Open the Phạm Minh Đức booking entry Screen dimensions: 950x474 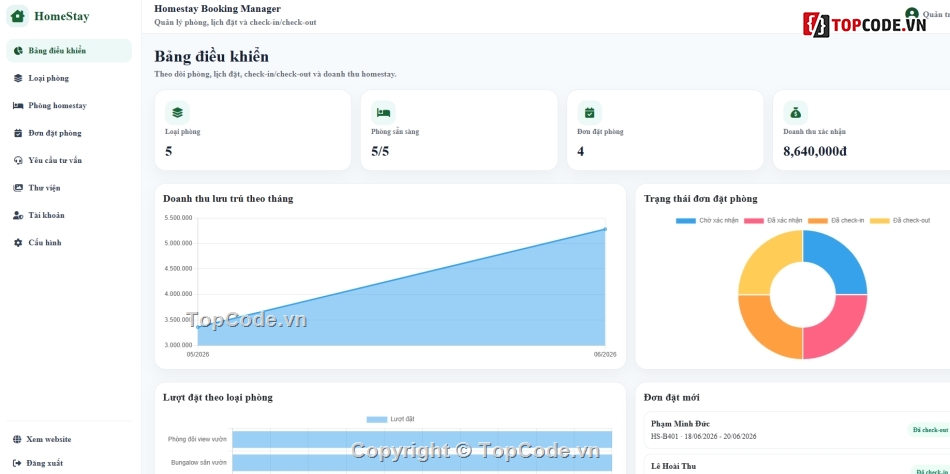(x=799, y=430)
